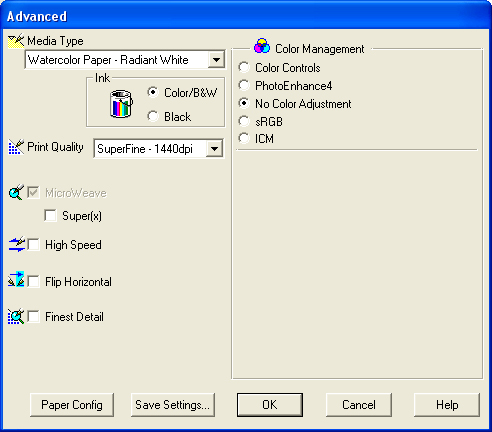Click the Flip Horizontal icon
Viewport: 492px width, 432px height.
(x=16, y=279)
